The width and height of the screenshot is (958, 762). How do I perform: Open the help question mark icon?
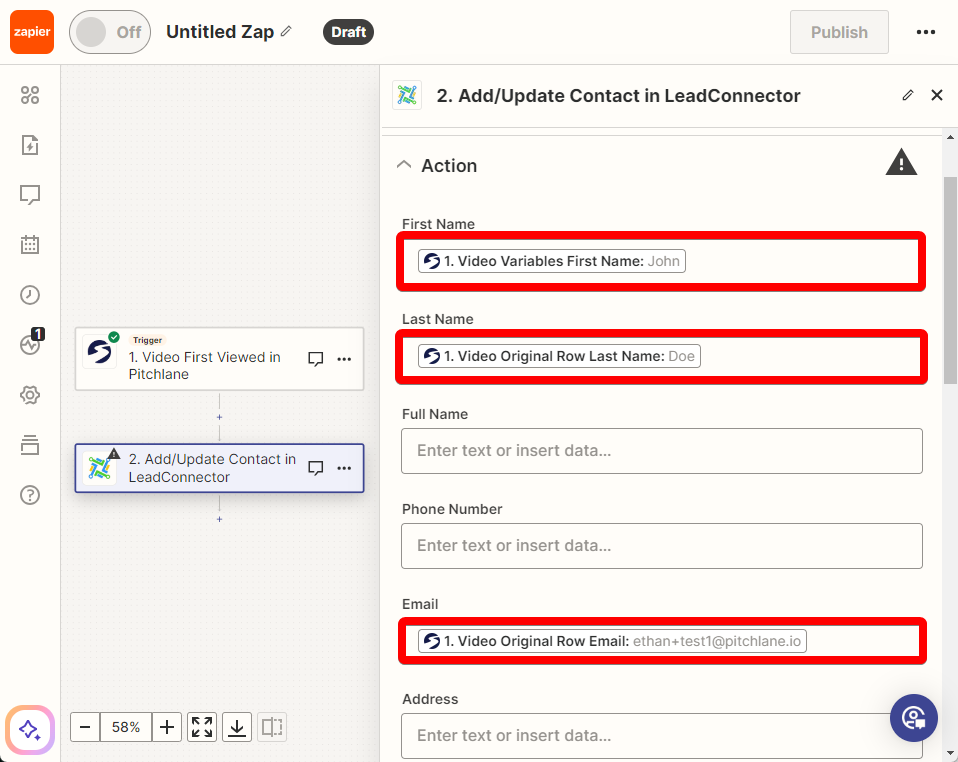[x=30, y=495]
